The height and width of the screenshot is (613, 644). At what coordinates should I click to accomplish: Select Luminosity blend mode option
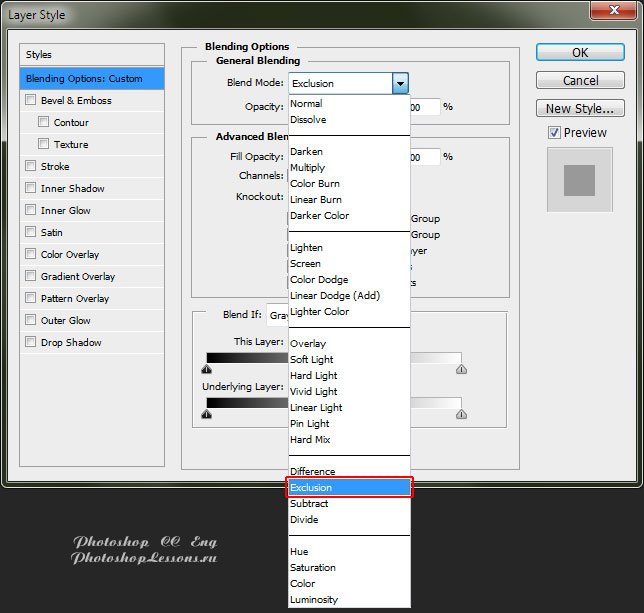pyautogui.click(x=314, y=600)
